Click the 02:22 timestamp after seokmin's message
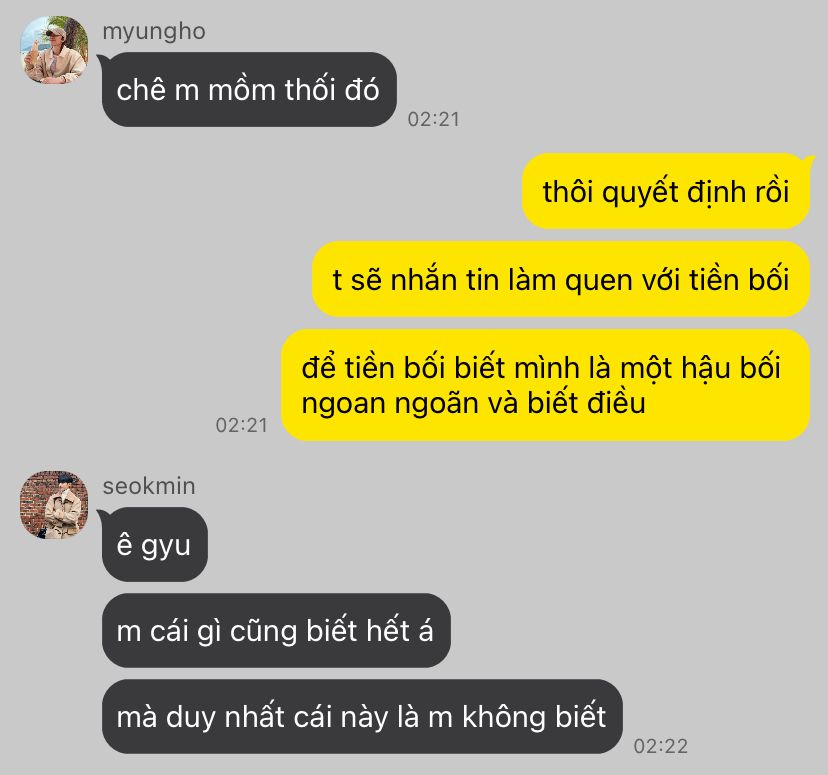The width and height of the screenshot is (828, 775). pos(661,746)
